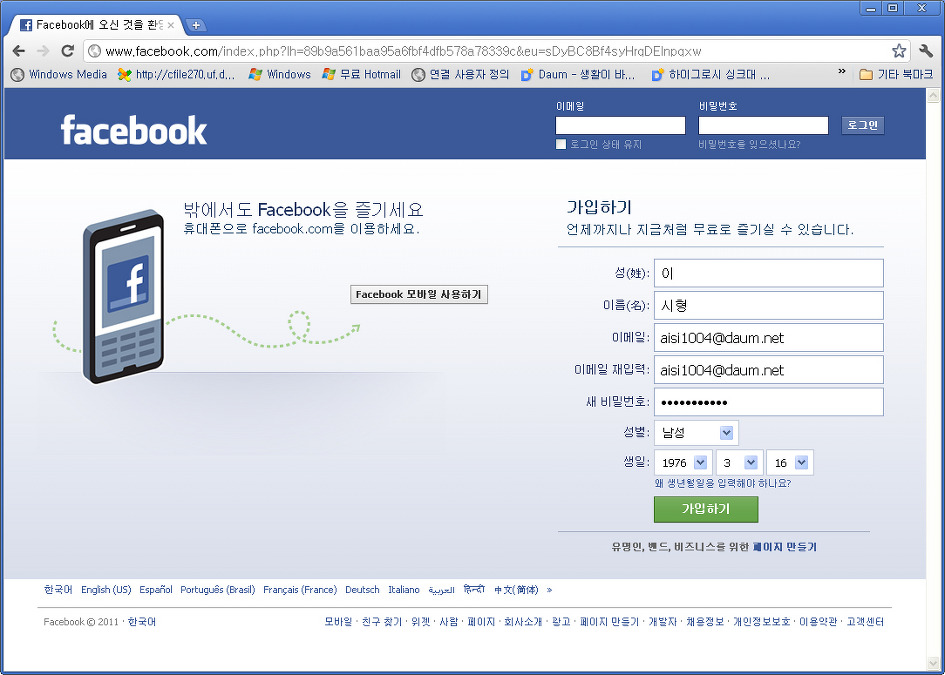Open the 기타 북마크 folder
This screenshot has width=945, height=675.
tap(896, 75)
